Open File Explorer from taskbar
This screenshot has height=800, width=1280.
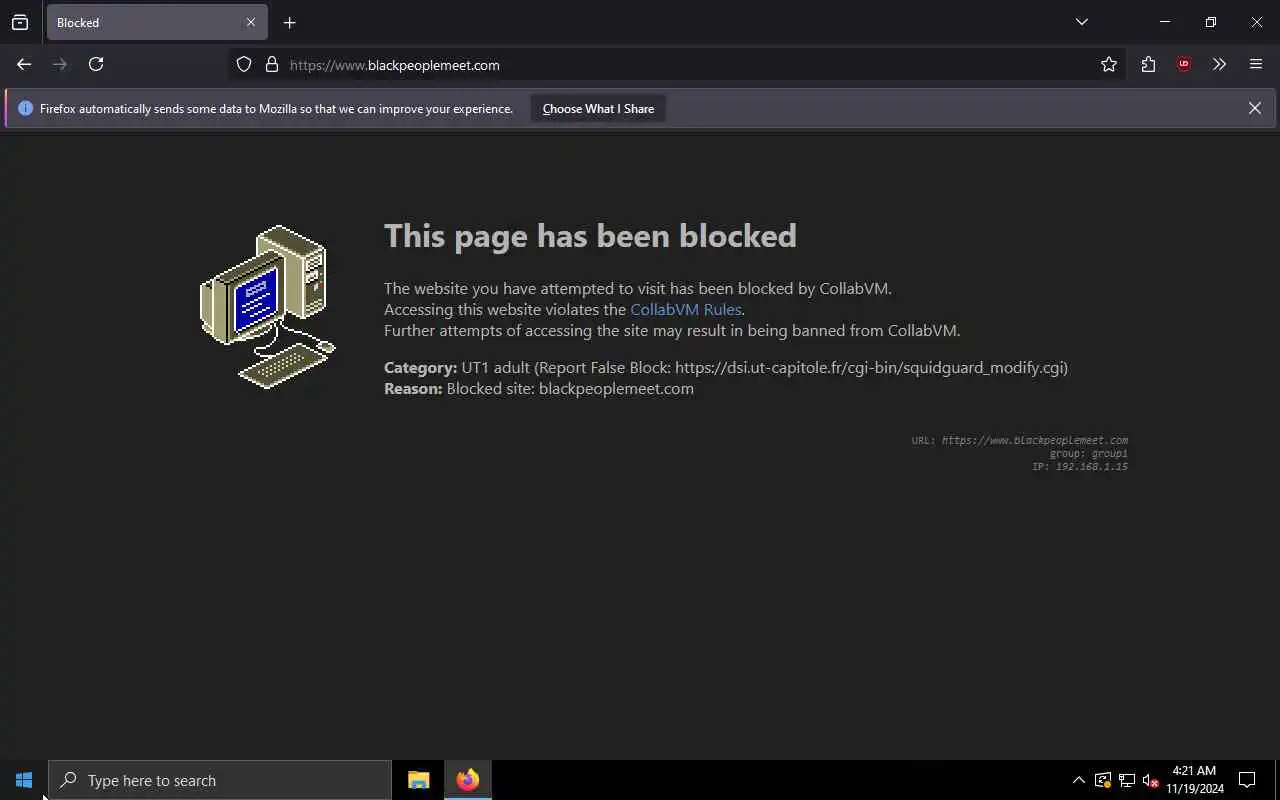pyautogui.click(x=419, y=780)
